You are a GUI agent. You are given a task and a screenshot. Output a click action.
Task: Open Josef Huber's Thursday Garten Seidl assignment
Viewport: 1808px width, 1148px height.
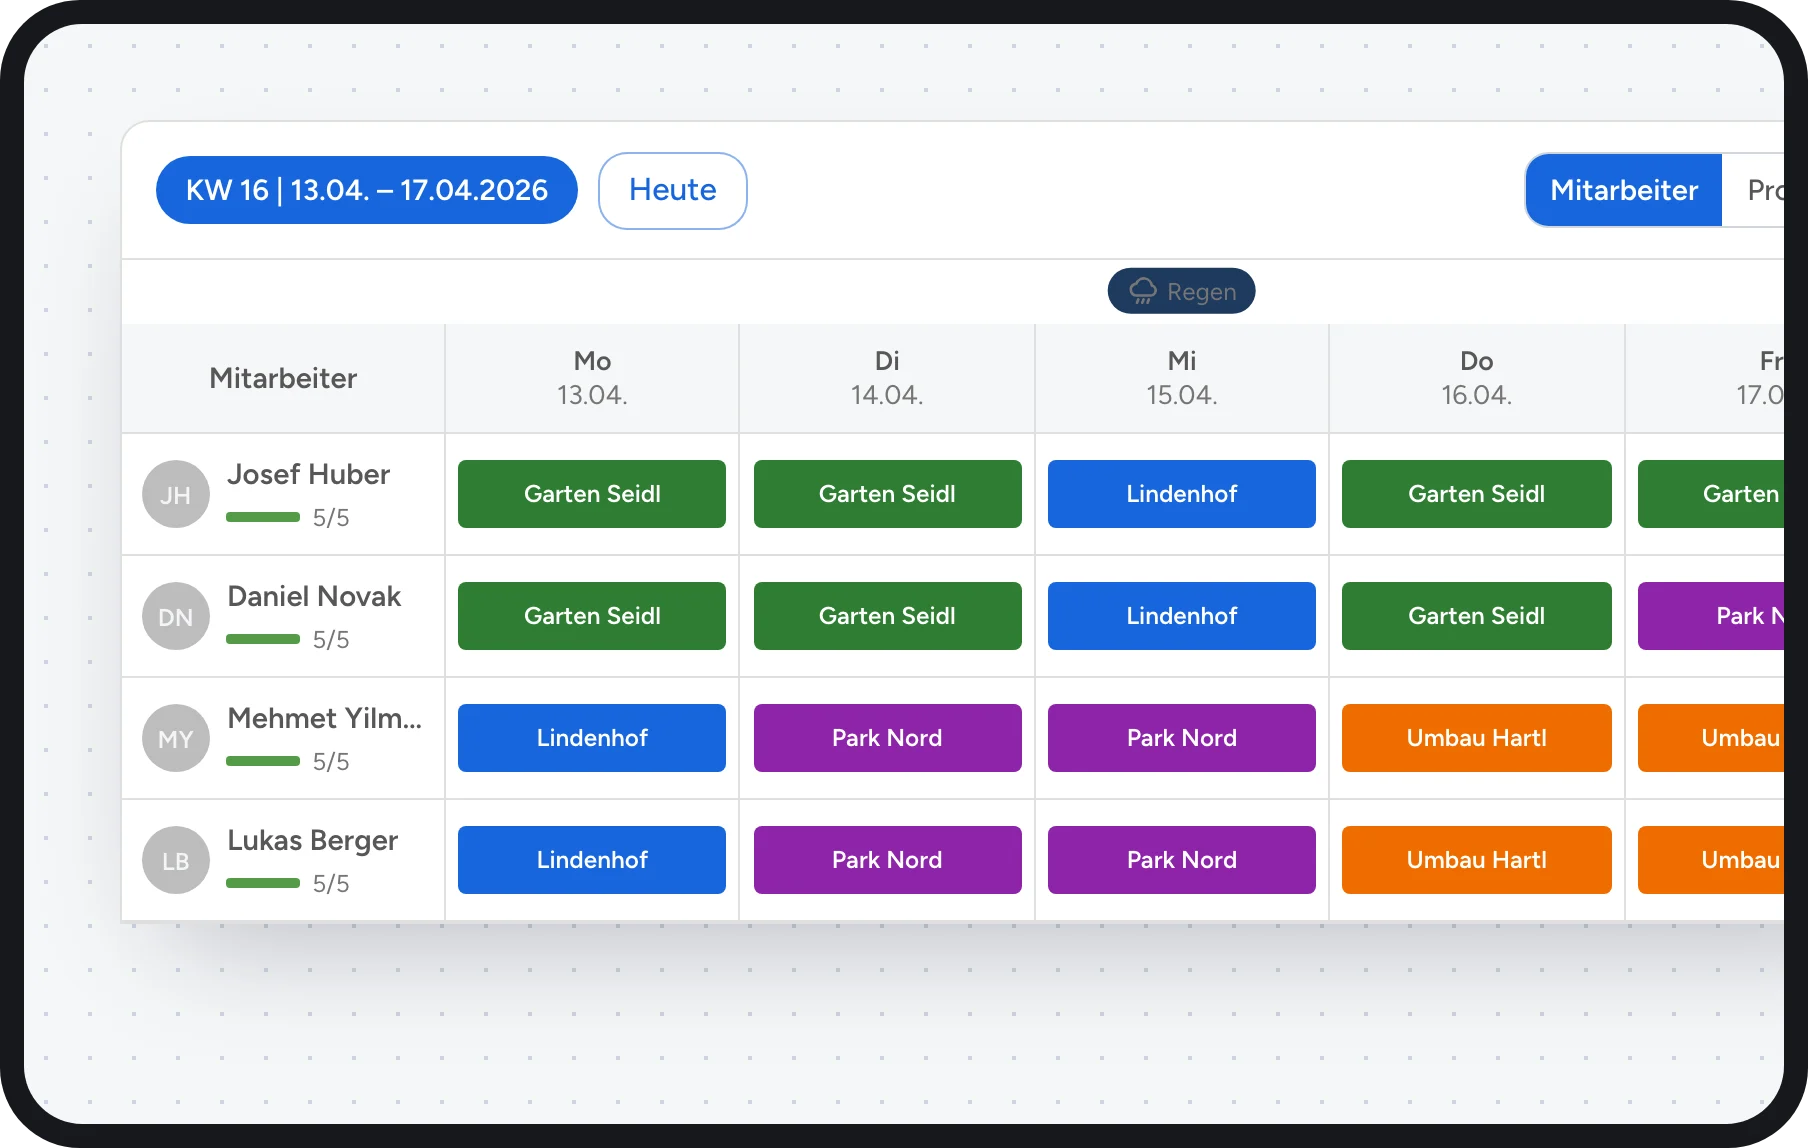pyautogui.click(x=1477, y=494)
